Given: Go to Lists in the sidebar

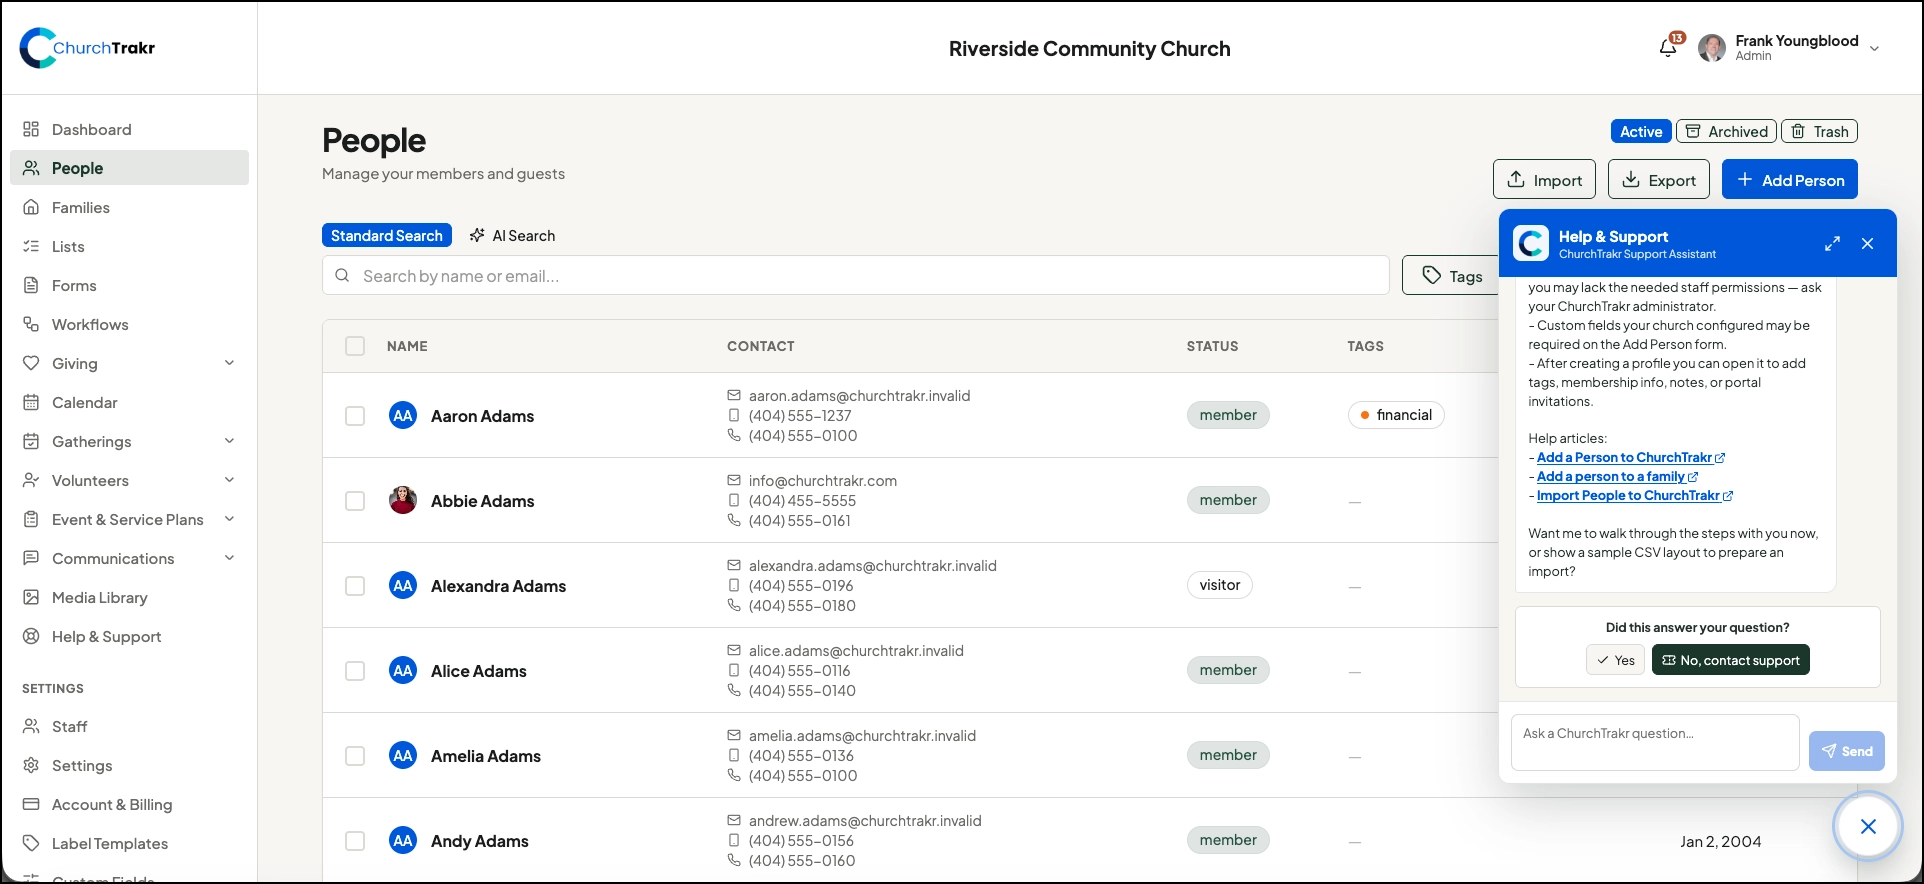Looking at the screenshot, I should [129, 246].
